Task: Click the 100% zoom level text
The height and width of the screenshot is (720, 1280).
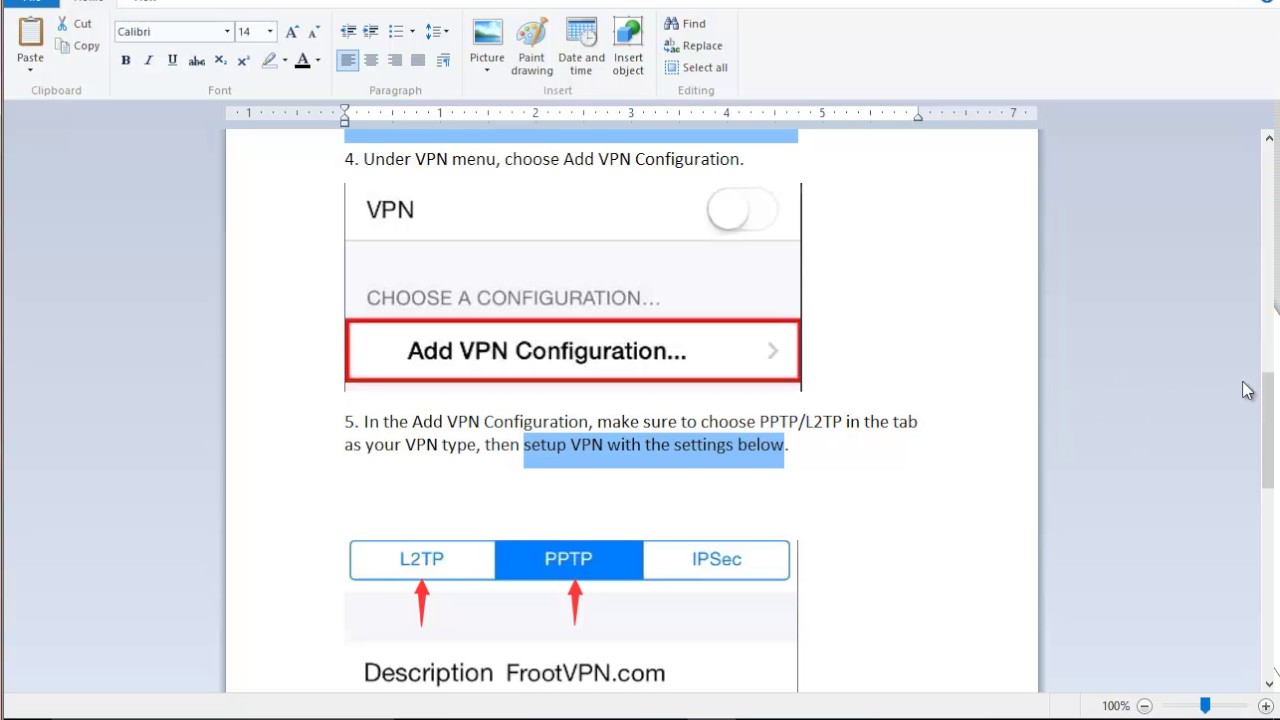Action: [1115, 706]
